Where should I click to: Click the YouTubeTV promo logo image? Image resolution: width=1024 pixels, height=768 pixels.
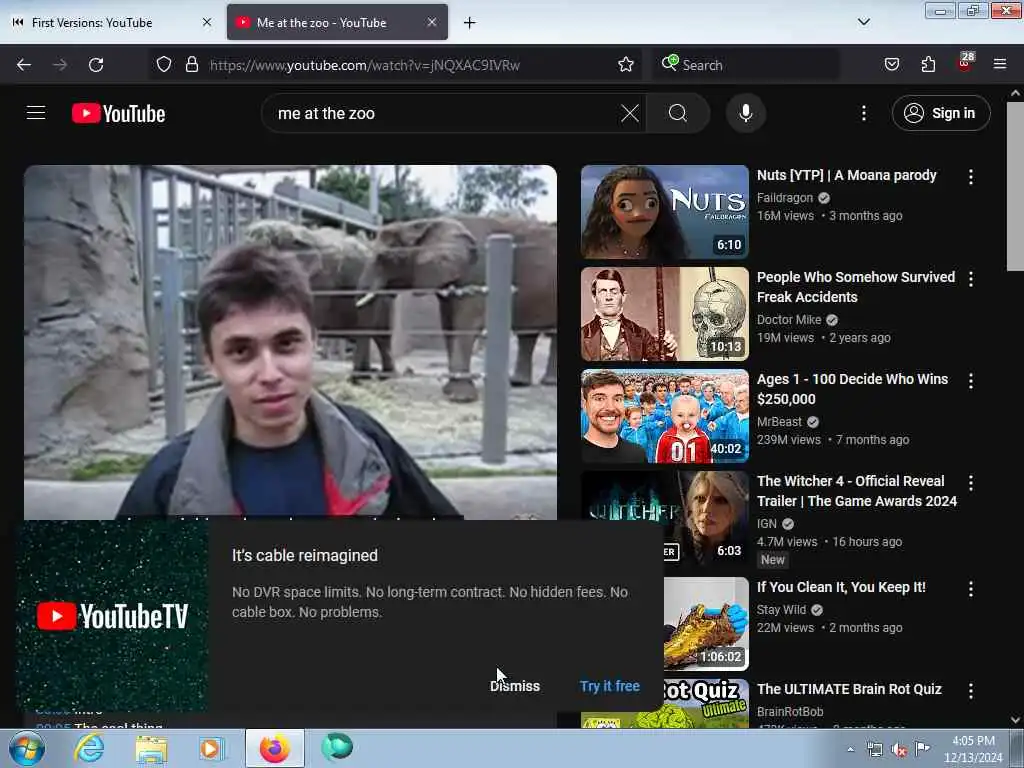(x=112, y=615)
